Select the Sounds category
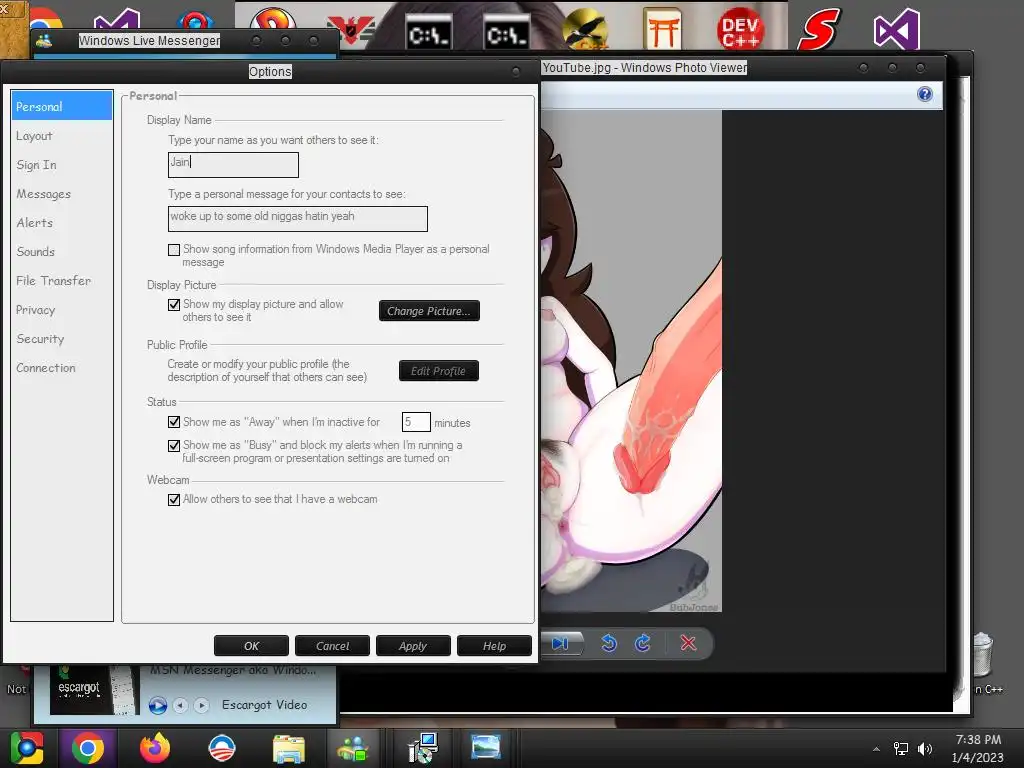Screen dimensions: 1024x768 pyautogui.click(x=61, y=251)
